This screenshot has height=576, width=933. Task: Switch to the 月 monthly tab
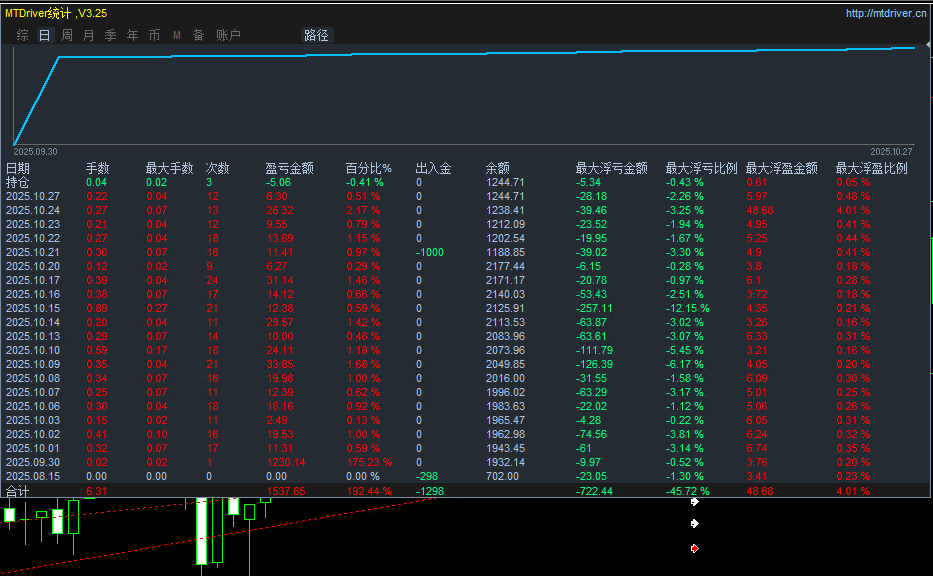point(89,36)
